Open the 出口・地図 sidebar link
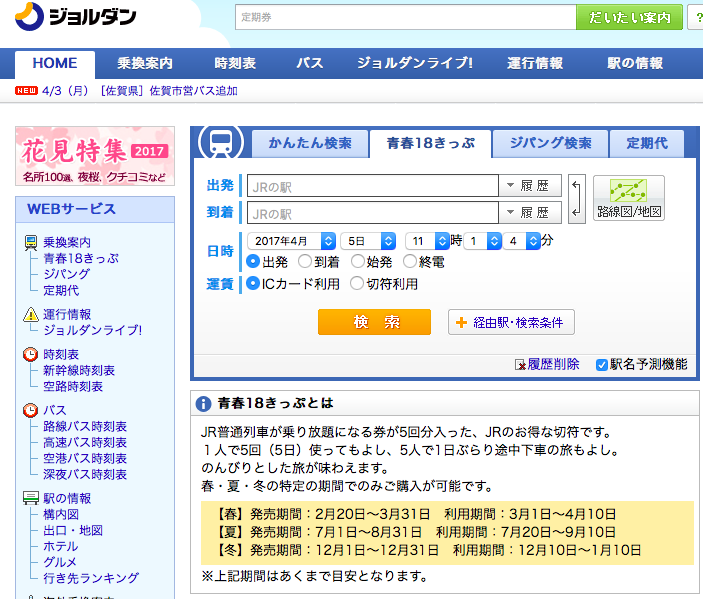This screenshot has height=599, width=703. point(73,530)
